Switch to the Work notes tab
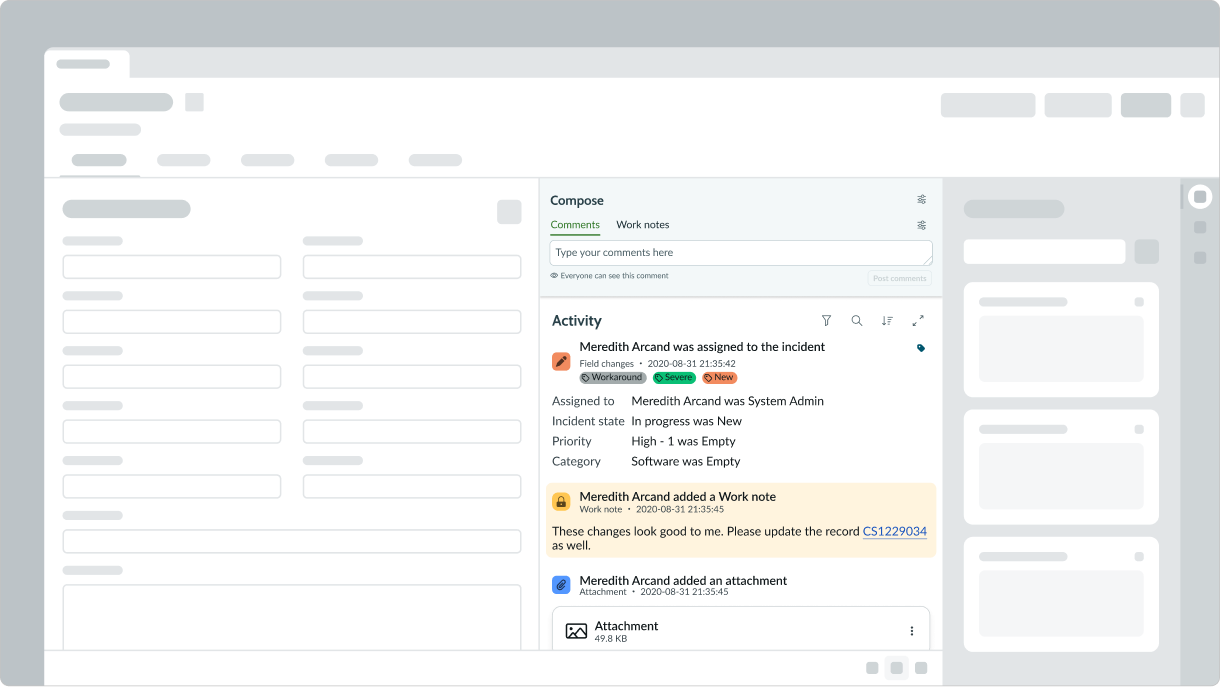Image resolution: width=1220 pixels, height=687 pixels. (643, 225)
